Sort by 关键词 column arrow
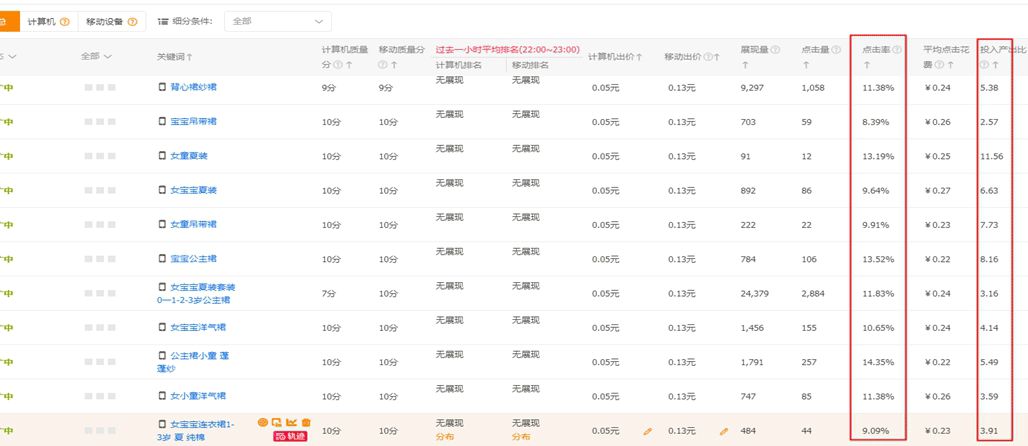Image resolution: width=1028 pixels, height=446 pixels. pyautogui.click(x=190, y=57)
